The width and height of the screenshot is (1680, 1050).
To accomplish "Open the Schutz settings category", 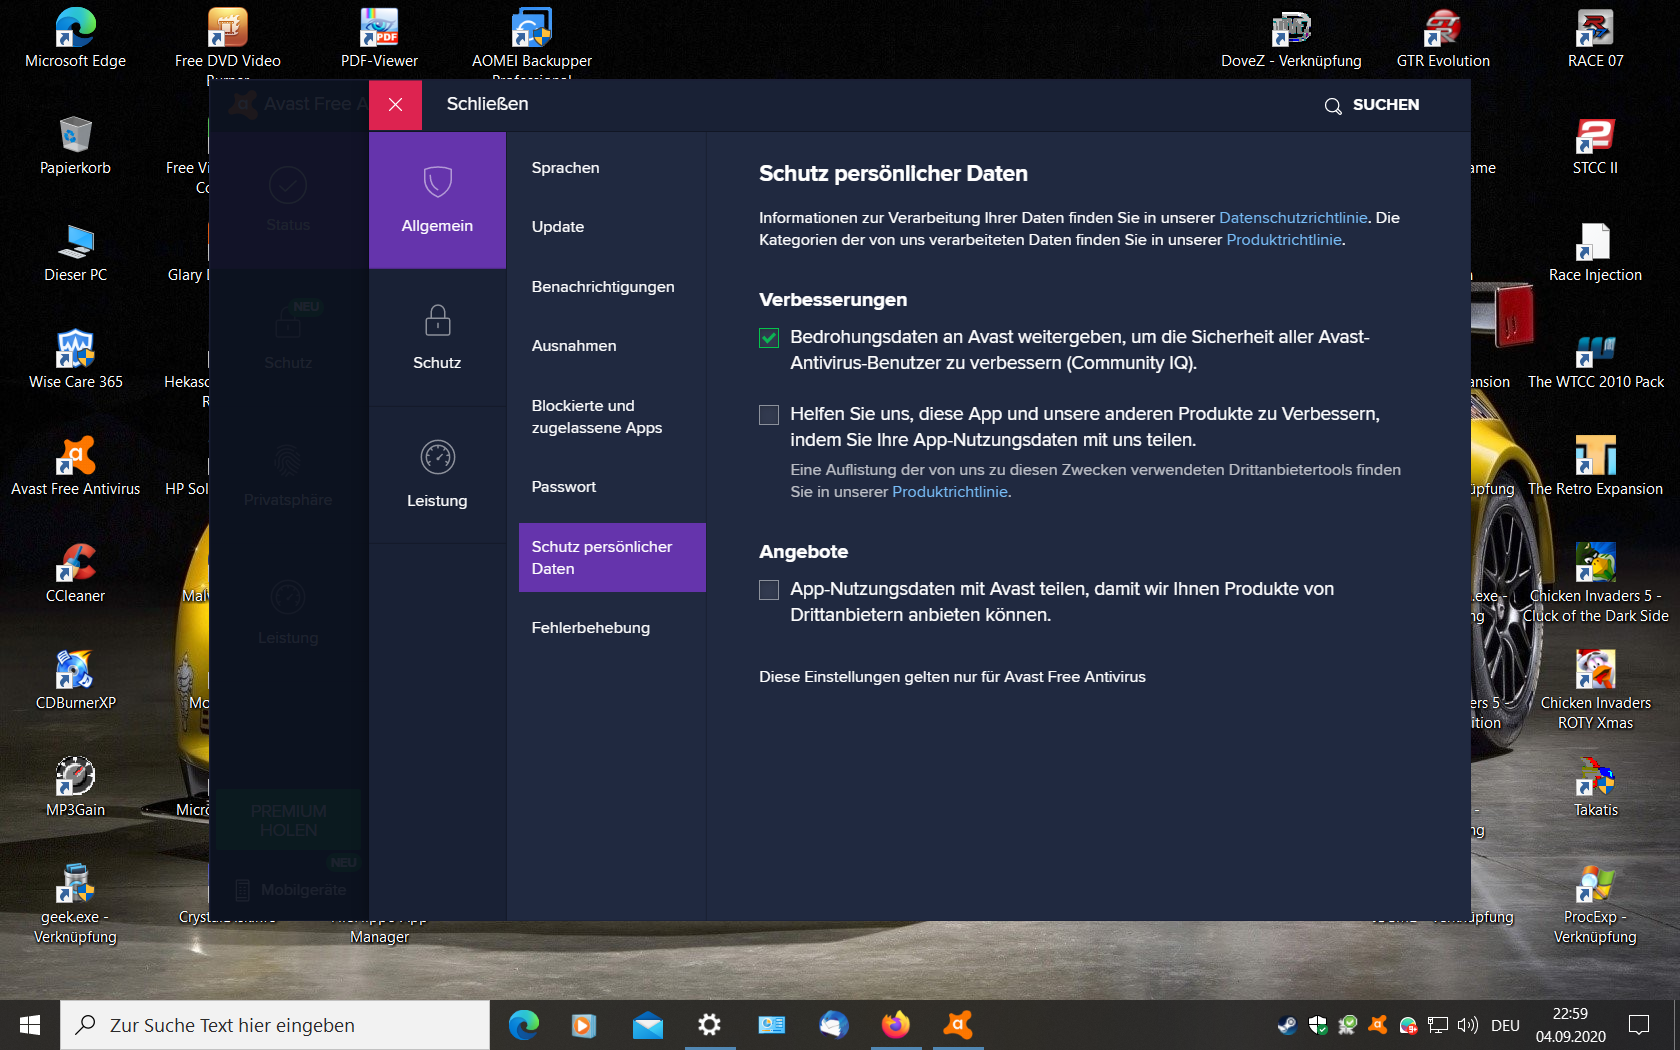I will pyautogui.click(x=437, y=338).
